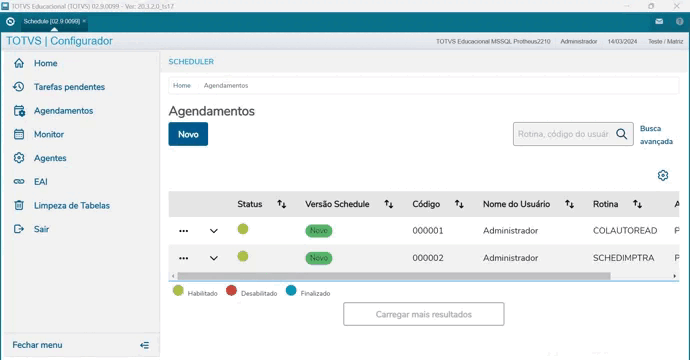The image size is (690, 360).
Task: Click Novo badge in row 000002
Action: (319, 258)
